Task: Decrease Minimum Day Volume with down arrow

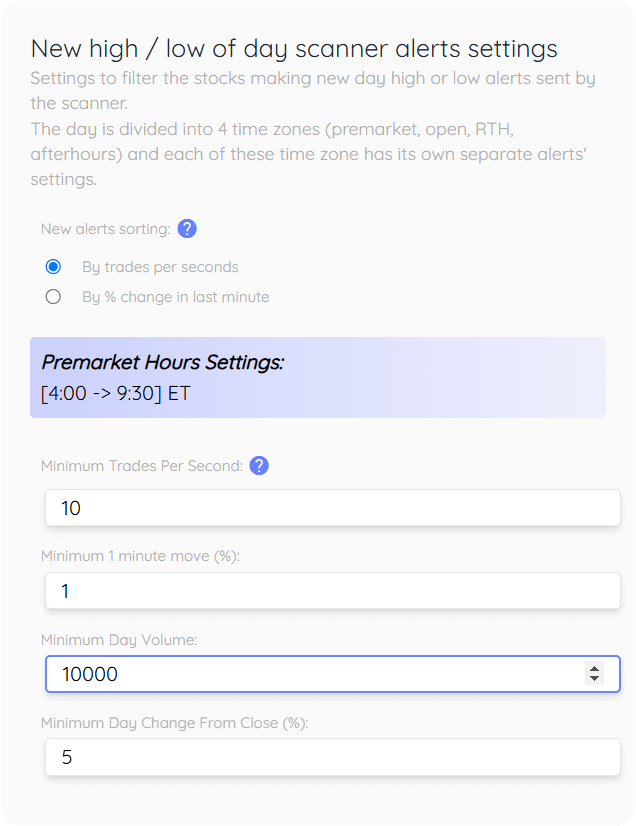Action: click(x=594, y=679)
